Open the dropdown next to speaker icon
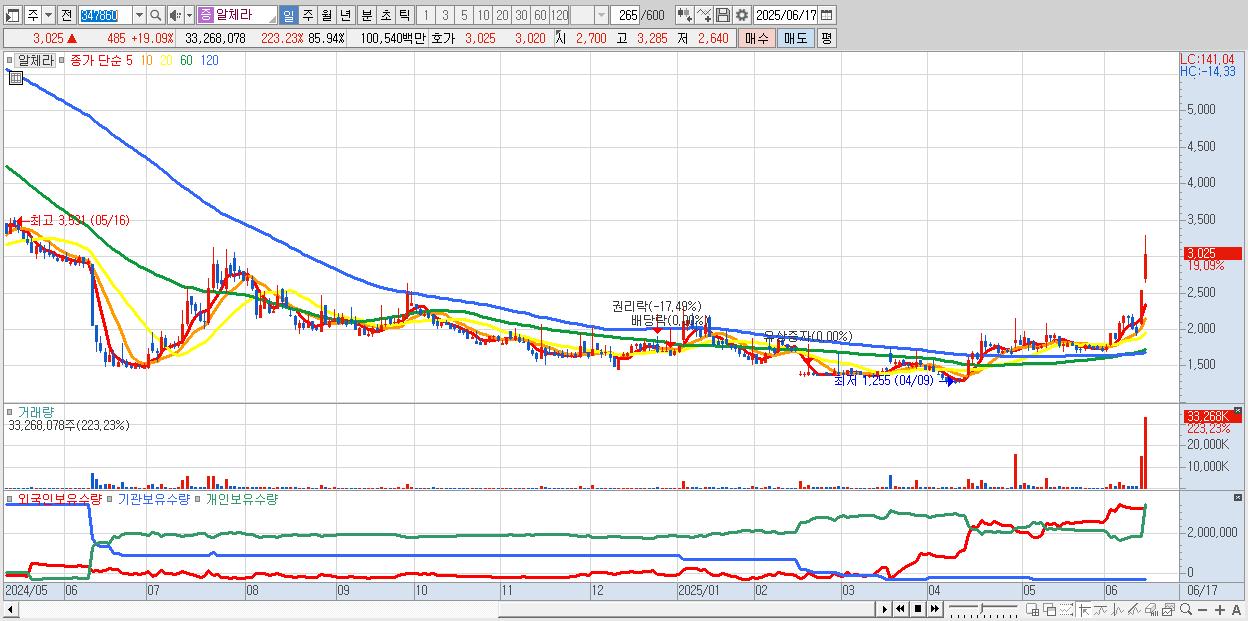The image size is (1248, 621). 189,15
